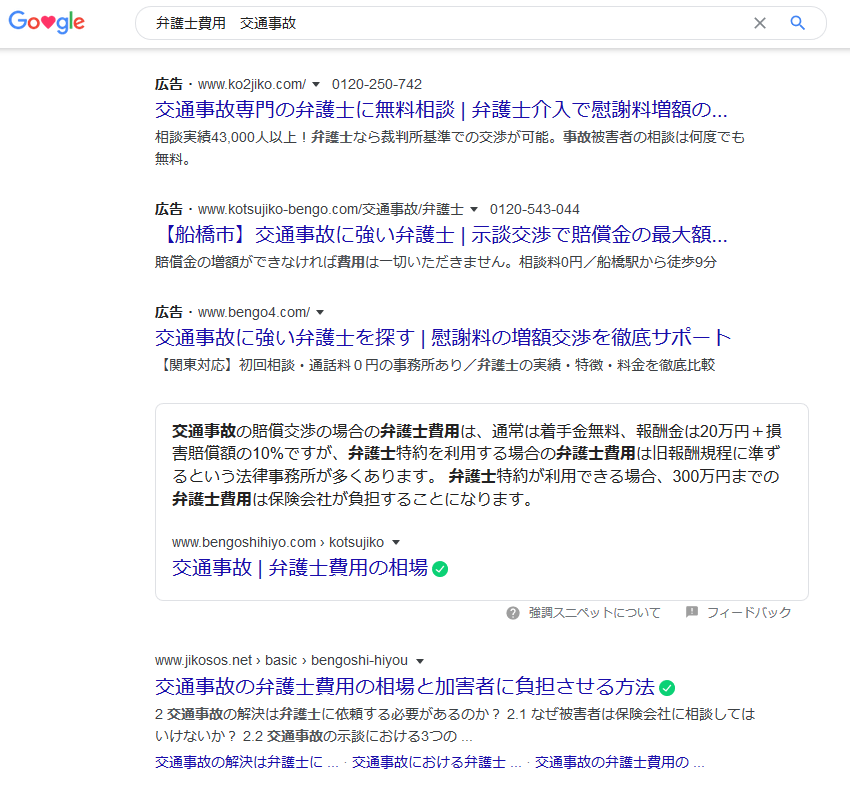Open sitelink 交通事故の弁護士費用の ...

620,762
